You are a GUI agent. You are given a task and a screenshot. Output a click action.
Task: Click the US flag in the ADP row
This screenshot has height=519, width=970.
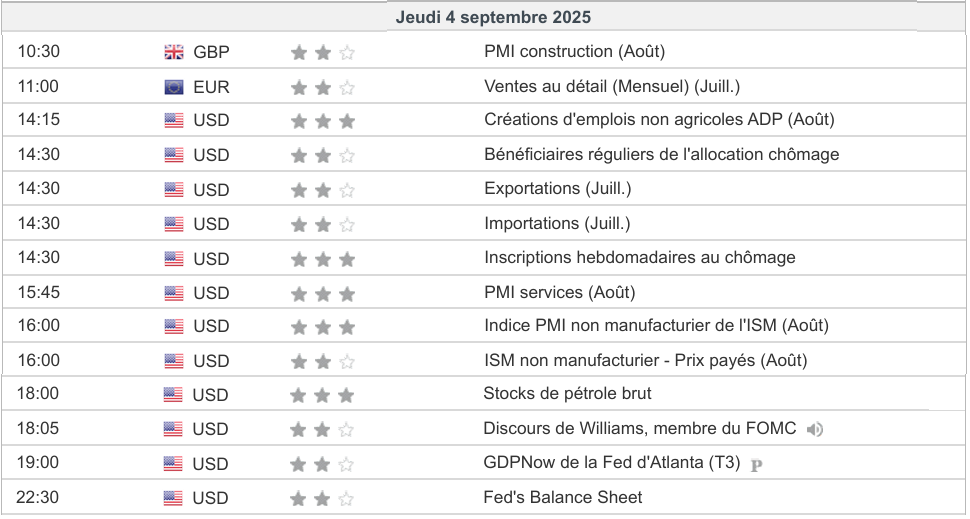point(174,121)
